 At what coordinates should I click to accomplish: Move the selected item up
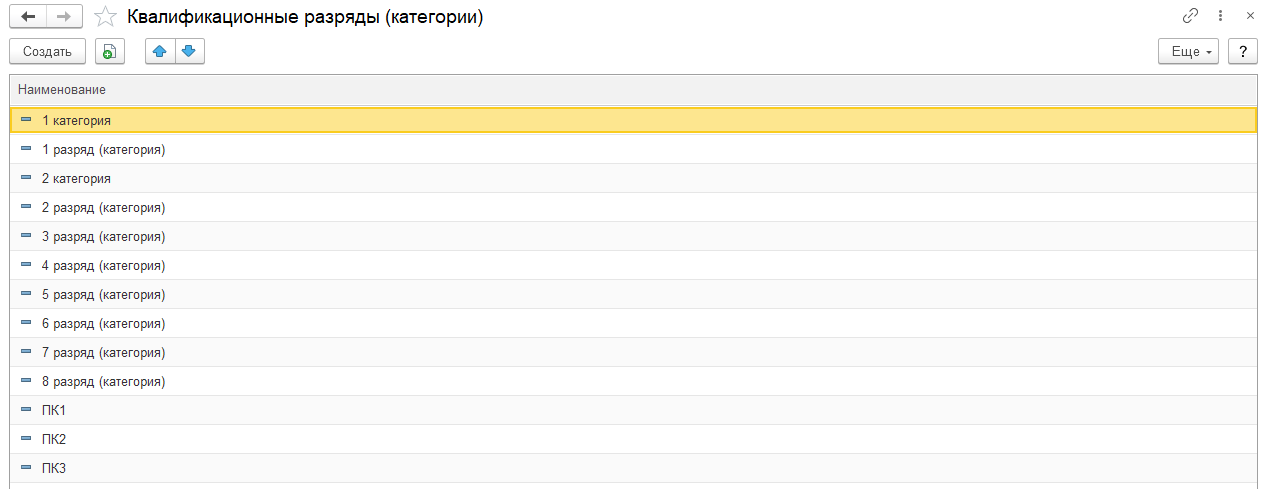[x=160, y=52]
